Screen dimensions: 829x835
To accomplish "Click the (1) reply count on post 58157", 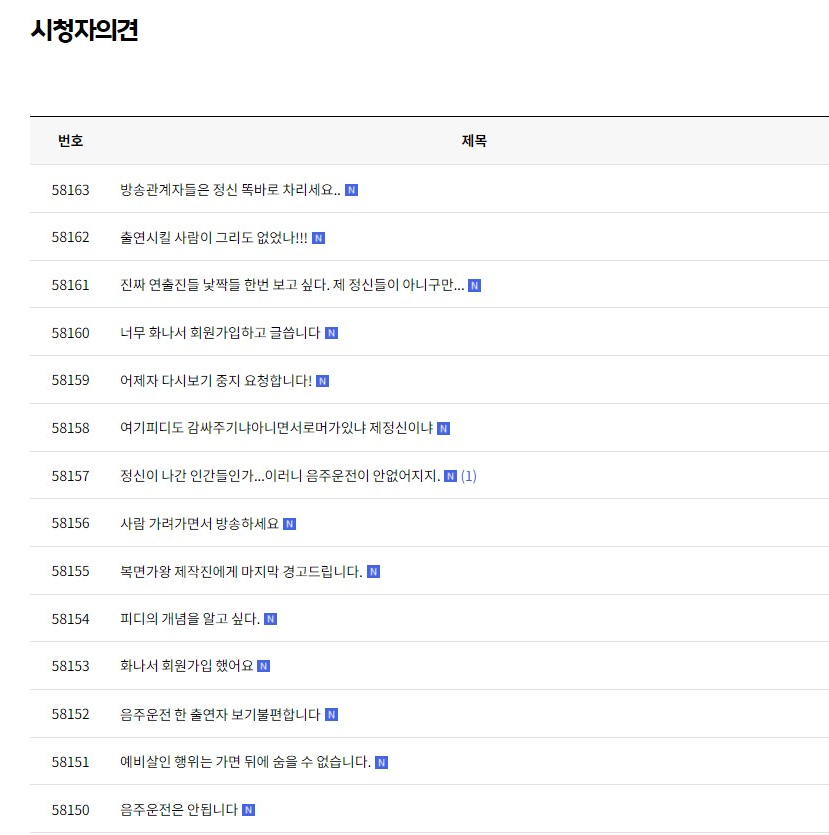I will coord(466,475).
